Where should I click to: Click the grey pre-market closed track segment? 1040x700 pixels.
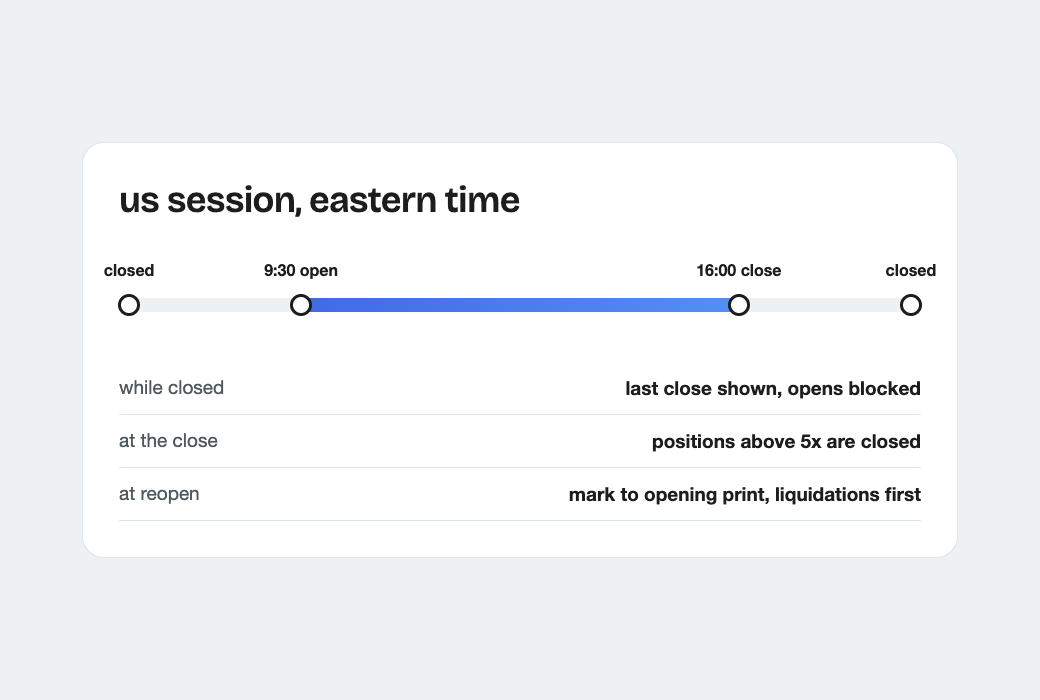(215, 305)
